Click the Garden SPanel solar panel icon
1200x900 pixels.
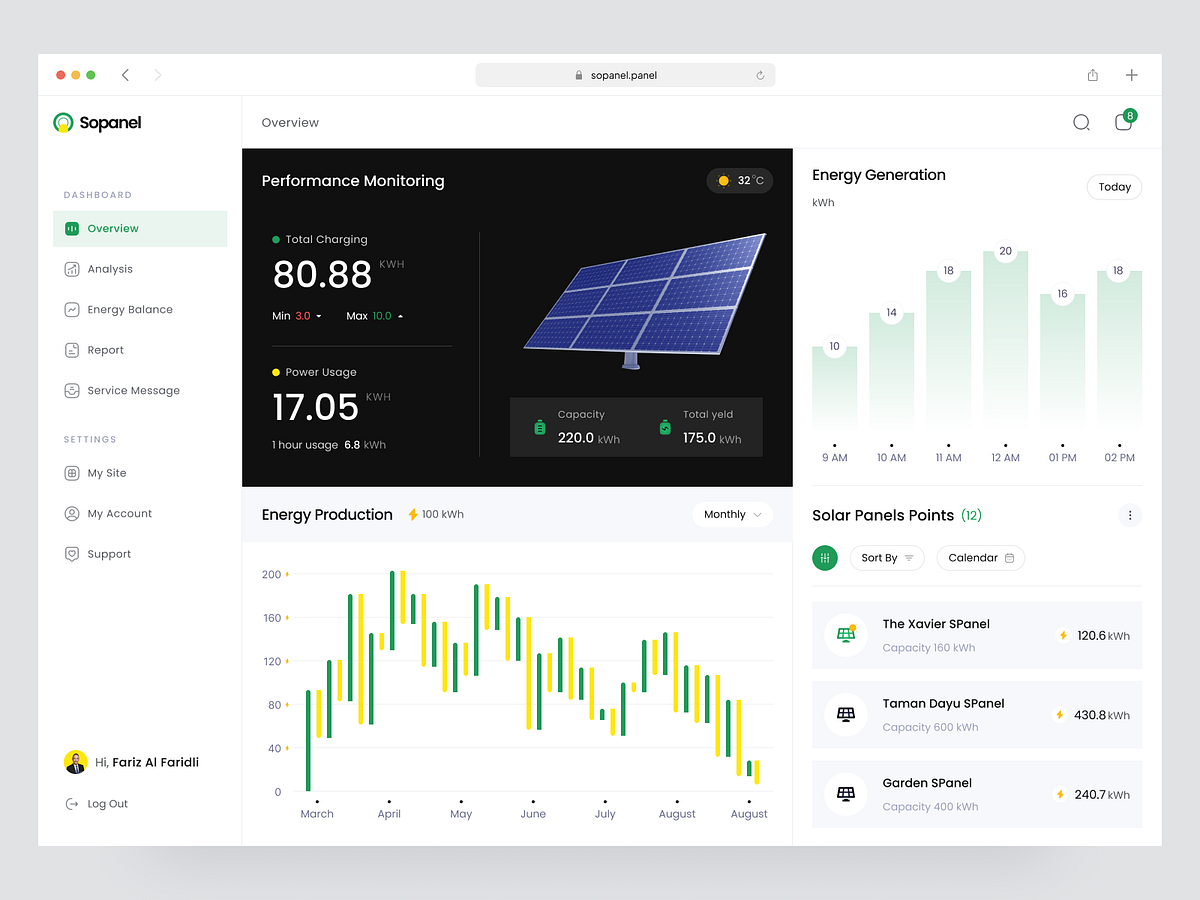tap(845, 793)
